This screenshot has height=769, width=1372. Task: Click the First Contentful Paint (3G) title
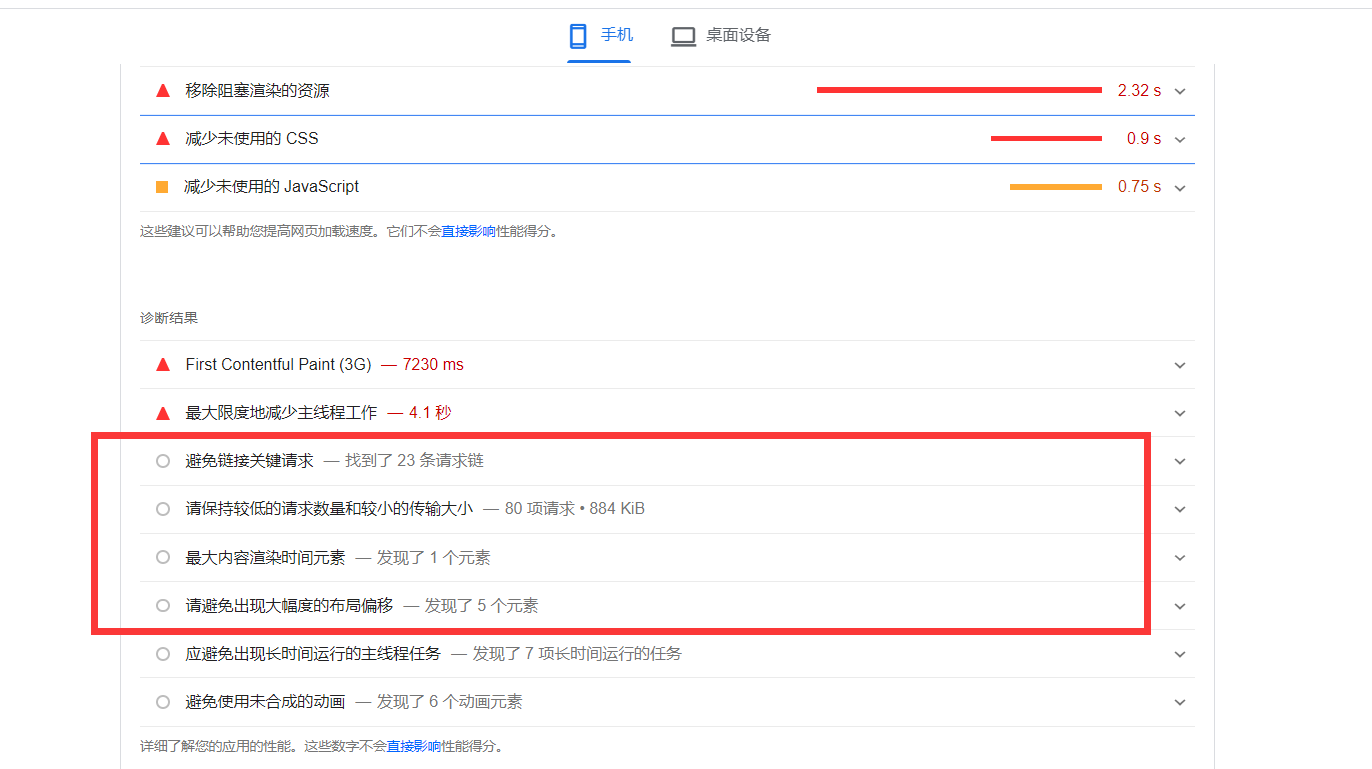point(278,365)
